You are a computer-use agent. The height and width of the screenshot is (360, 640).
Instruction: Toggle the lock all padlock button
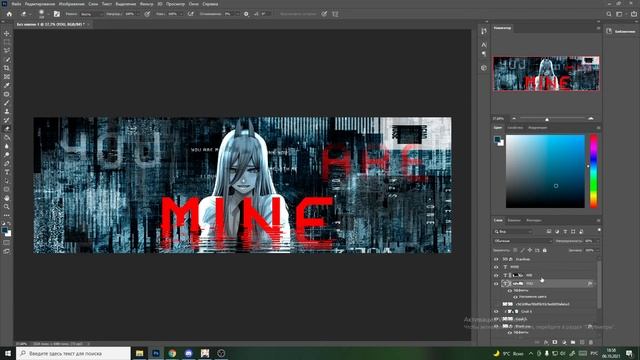tap(544, 250)
